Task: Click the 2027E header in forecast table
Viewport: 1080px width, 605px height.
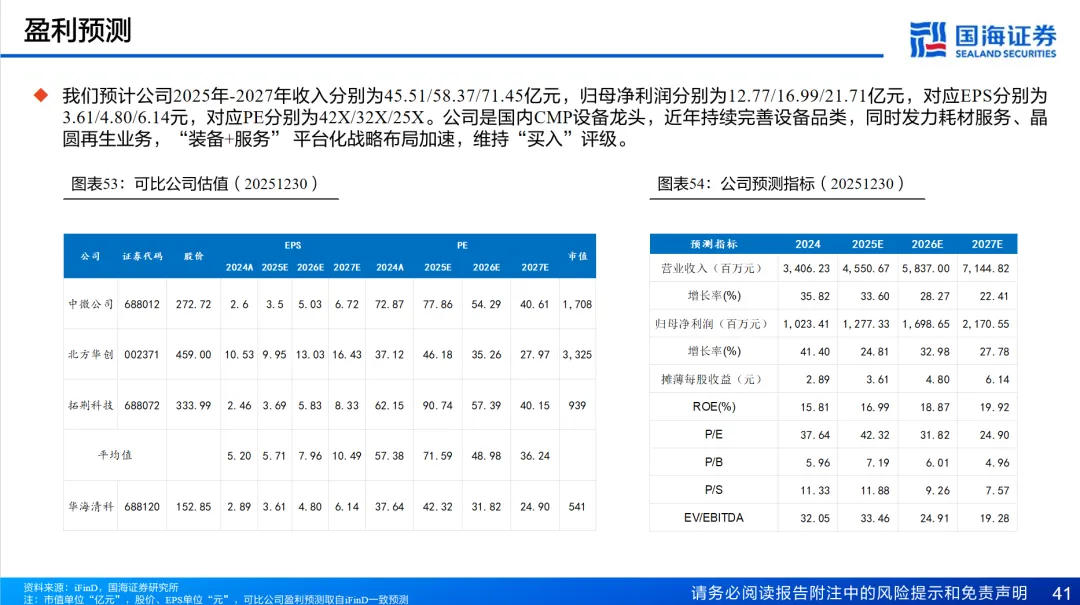Action: [x=987, y=244]
